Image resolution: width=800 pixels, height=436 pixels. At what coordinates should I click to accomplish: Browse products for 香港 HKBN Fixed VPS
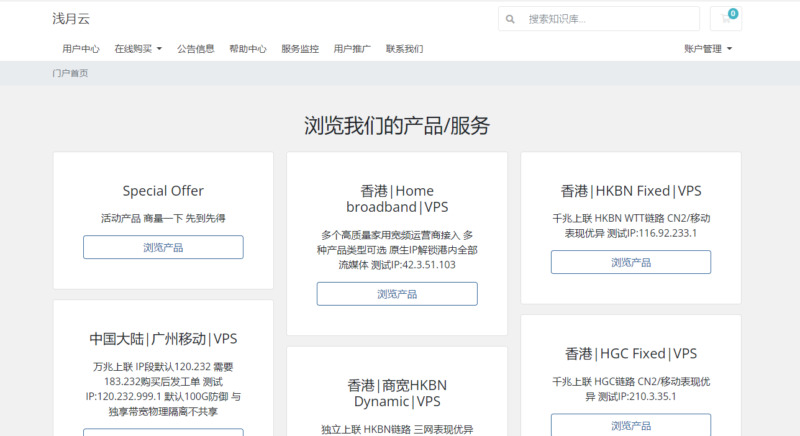click(631, 262)
